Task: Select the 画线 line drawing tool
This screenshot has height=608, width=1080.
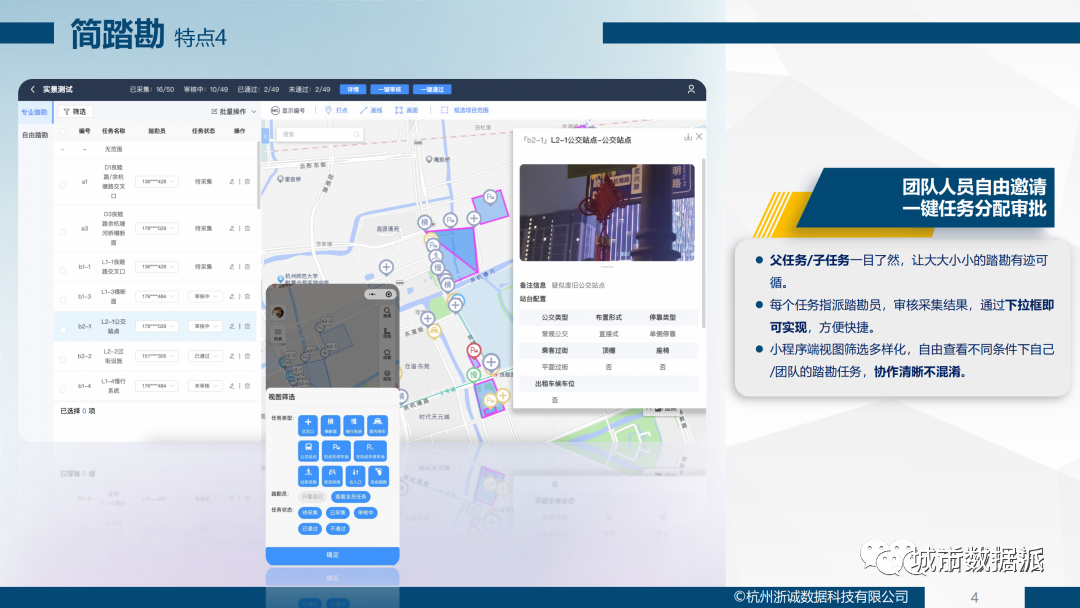Action: (x=373, y=110)
